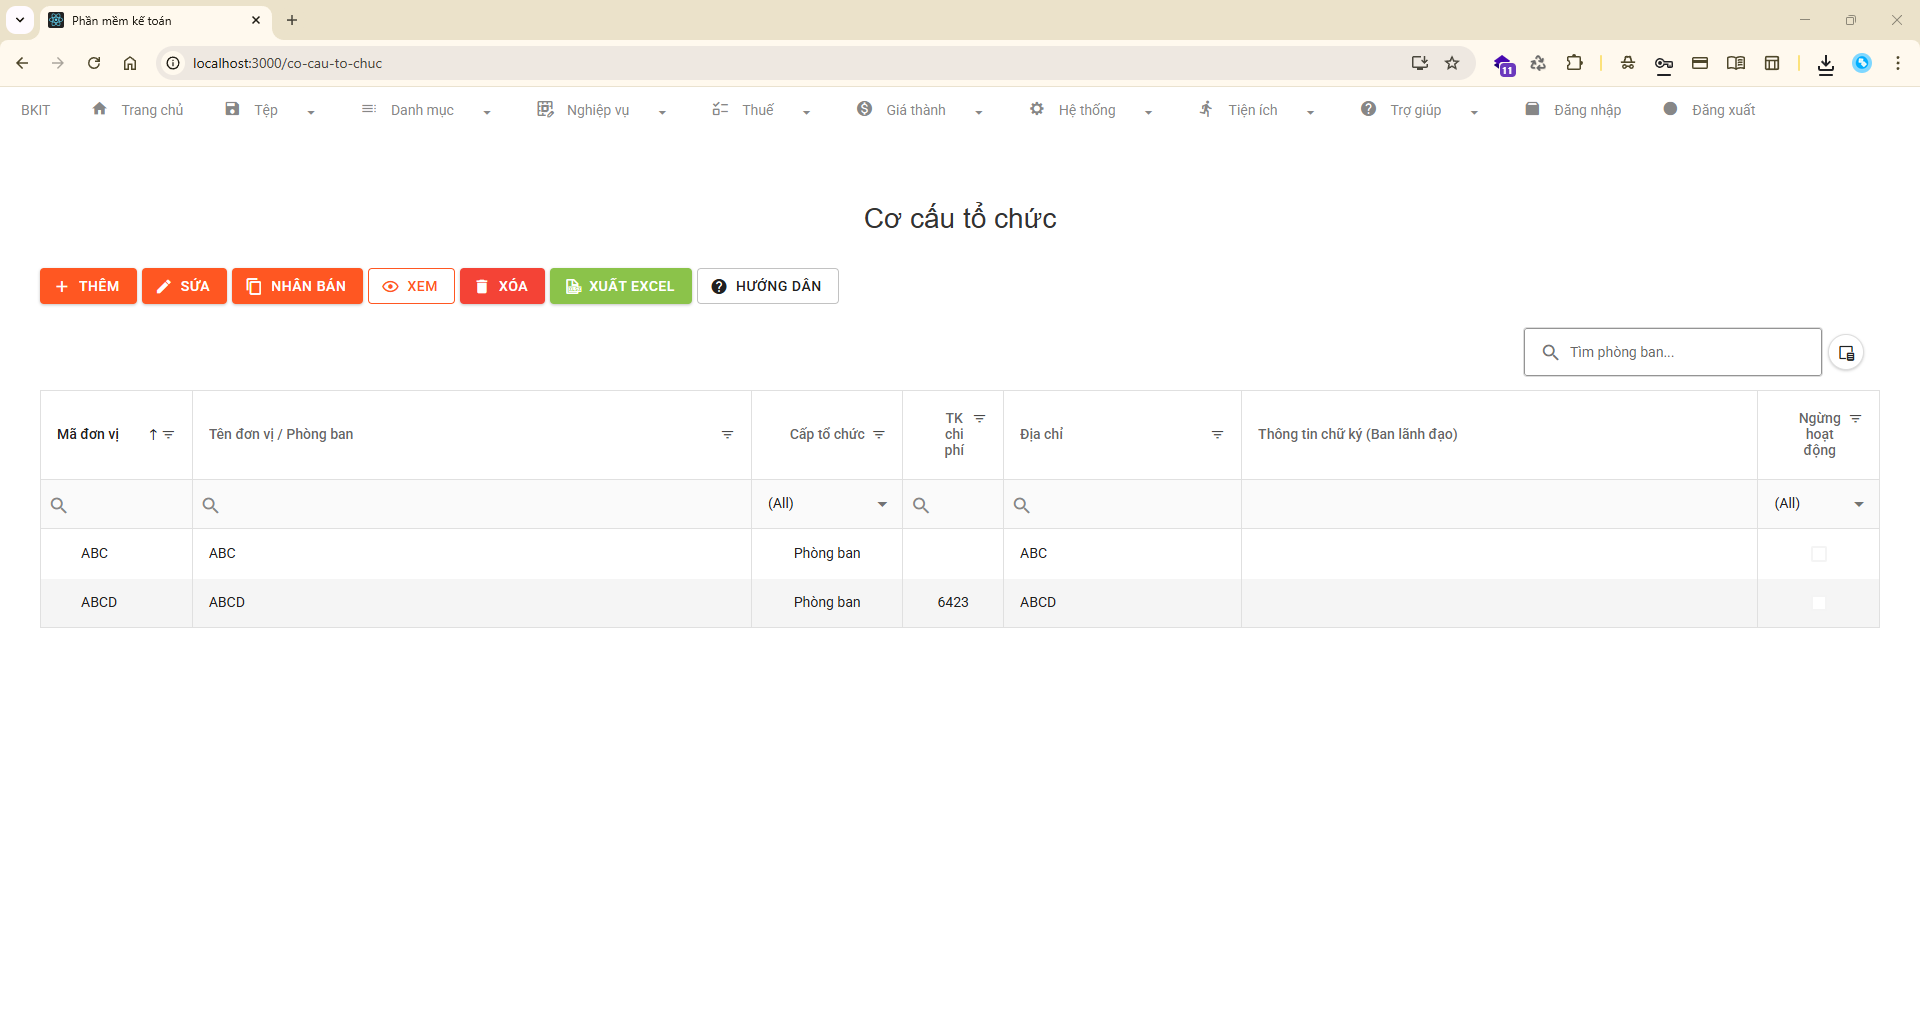Open filter icon of Ngừng hoạt động column

(x=1856, y=419)
